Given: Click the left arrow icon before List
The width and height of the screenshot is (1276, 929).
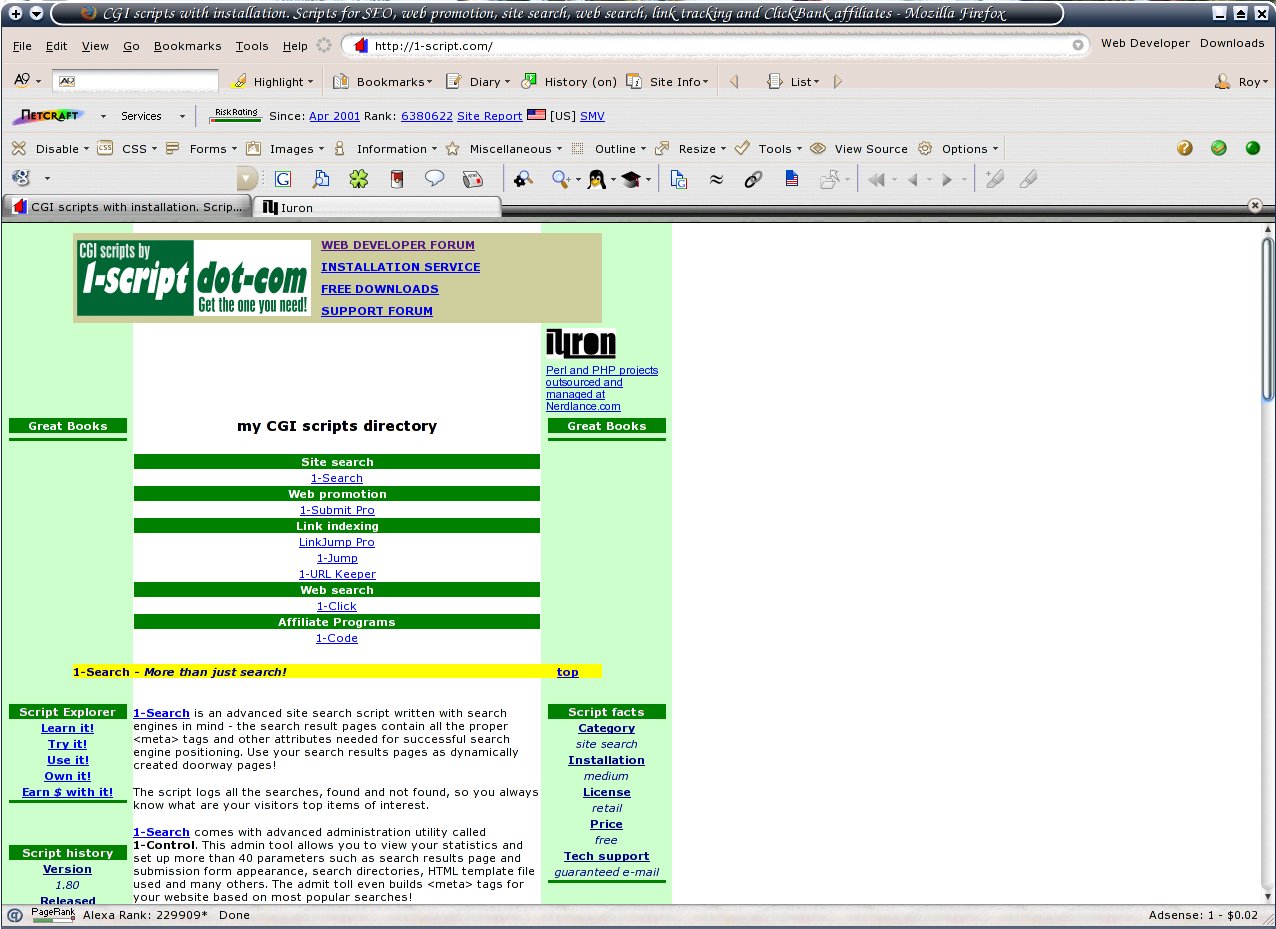Looking at the screenshot, I should (x=734, y=82).
